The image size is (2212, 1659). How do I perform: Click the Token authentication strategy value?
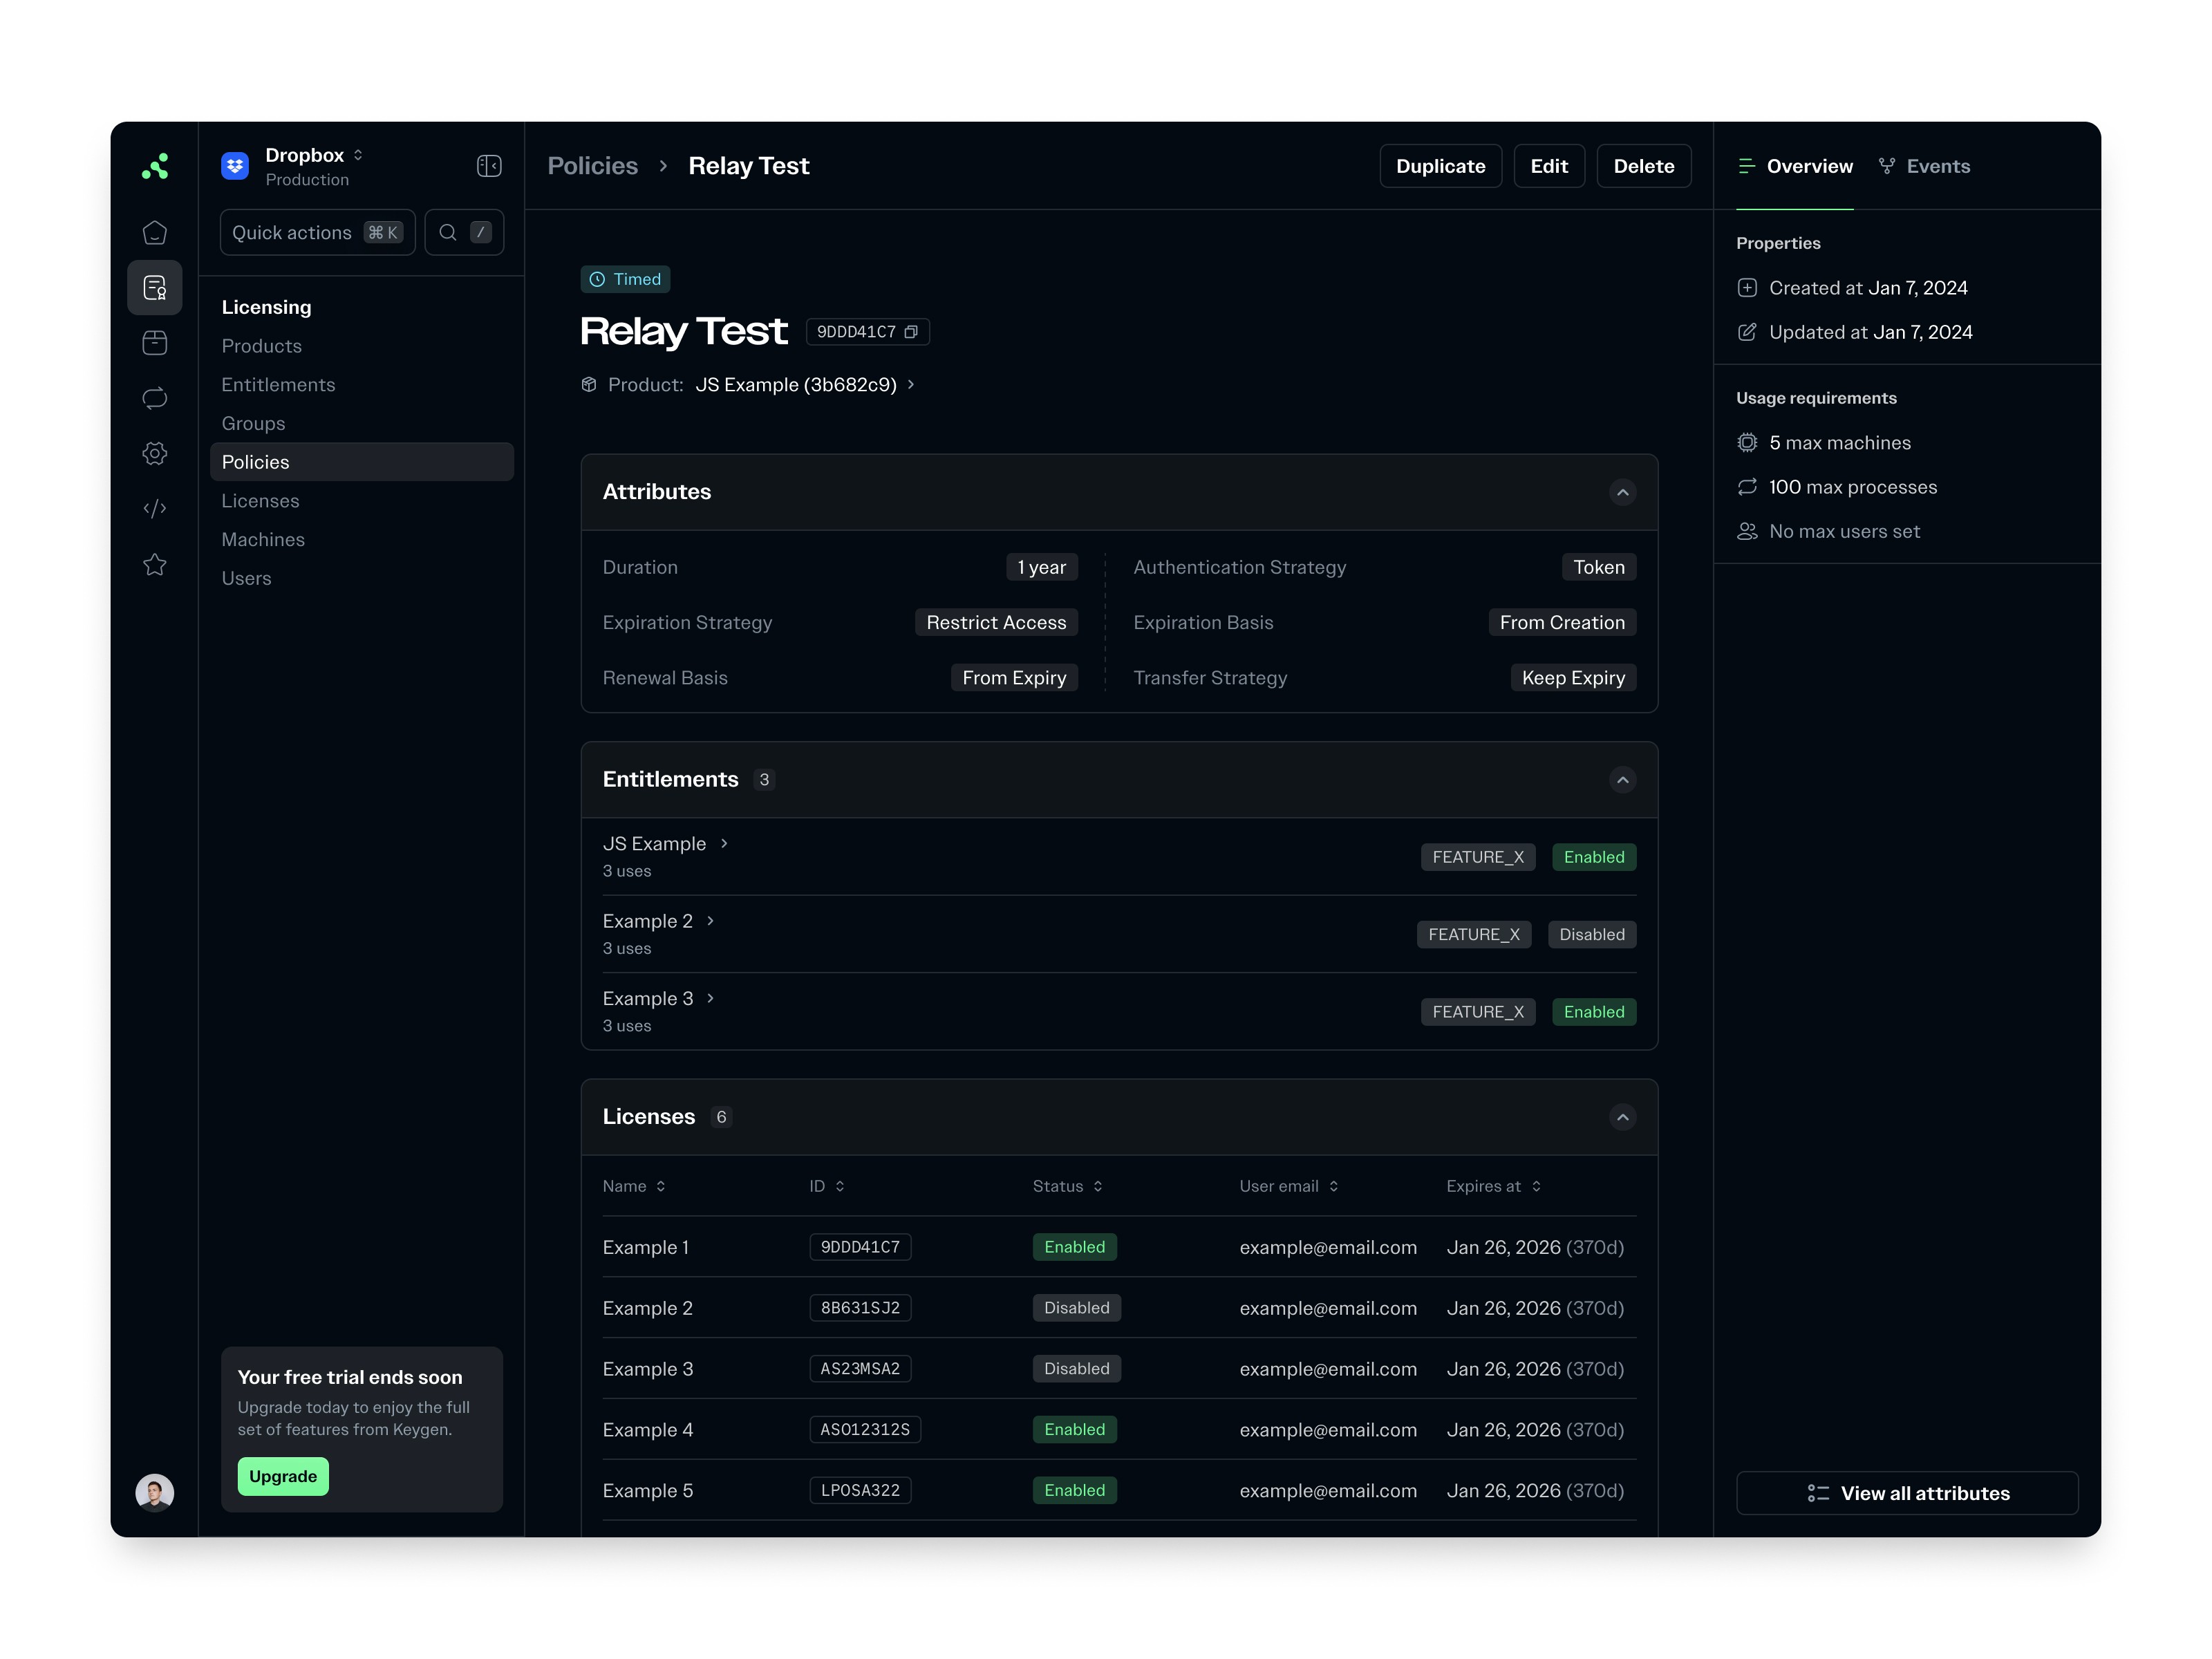(1599, 567)
